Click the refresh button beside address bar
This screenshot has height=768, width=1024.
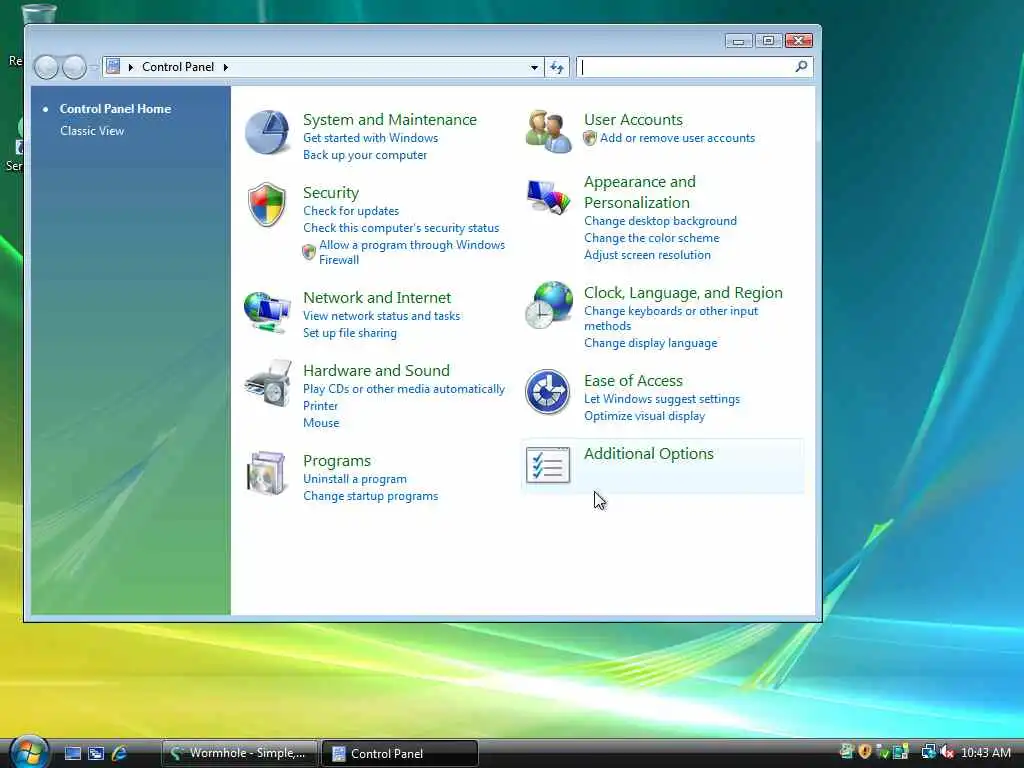tap(557, 67)
